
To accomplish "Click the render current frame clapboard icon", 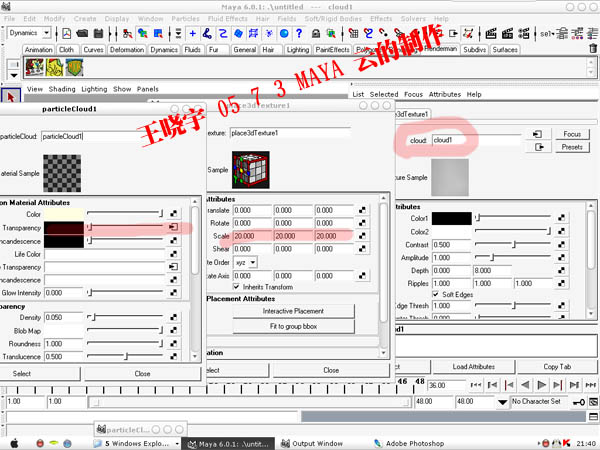I will (491, 34).
